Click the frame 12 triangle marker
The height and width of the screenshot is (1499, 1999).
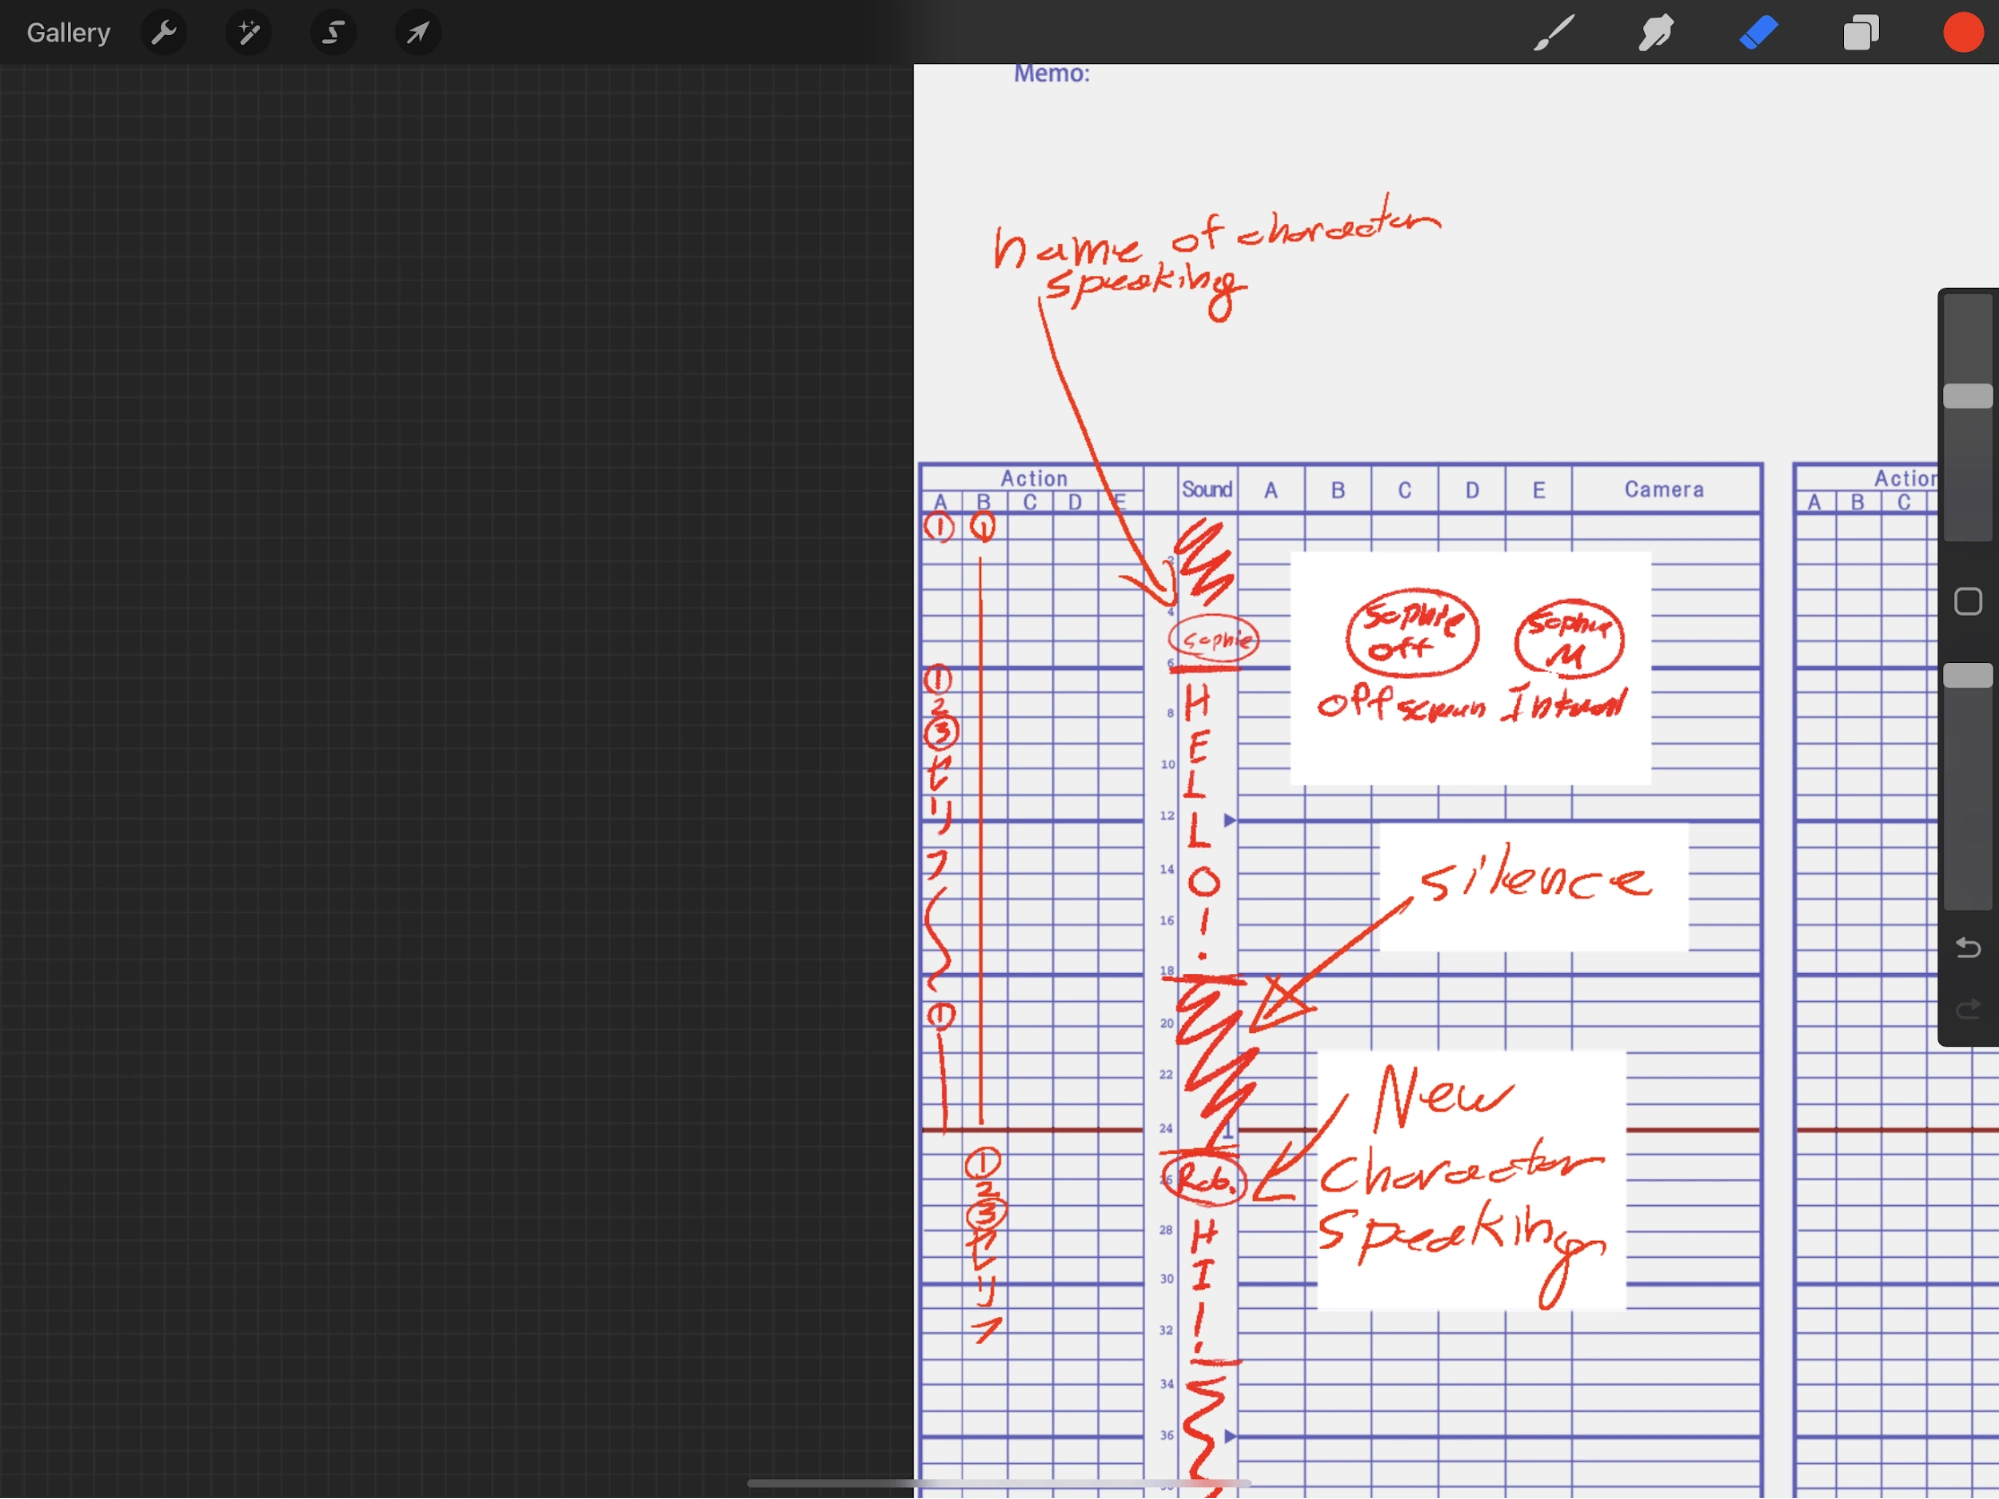[1229, 820]
